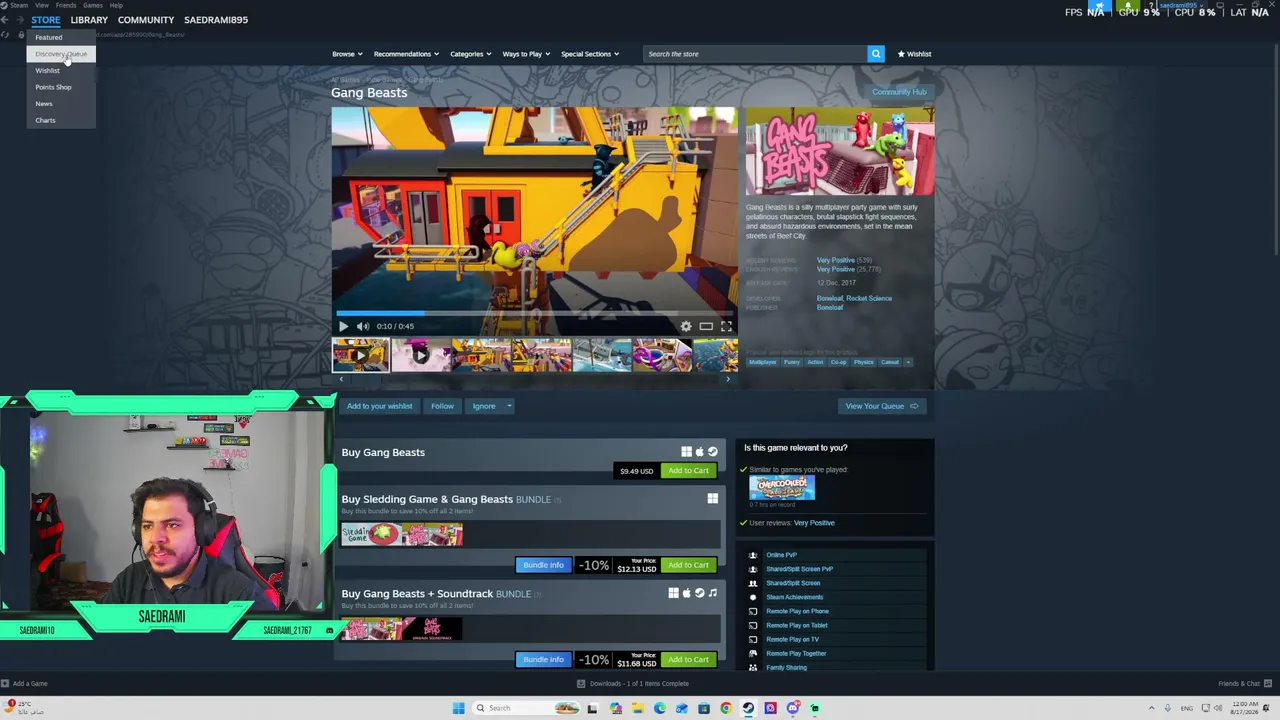This screenshot has width=1280, height=720.
Task: View Your Queue
Action: (881, 406)
